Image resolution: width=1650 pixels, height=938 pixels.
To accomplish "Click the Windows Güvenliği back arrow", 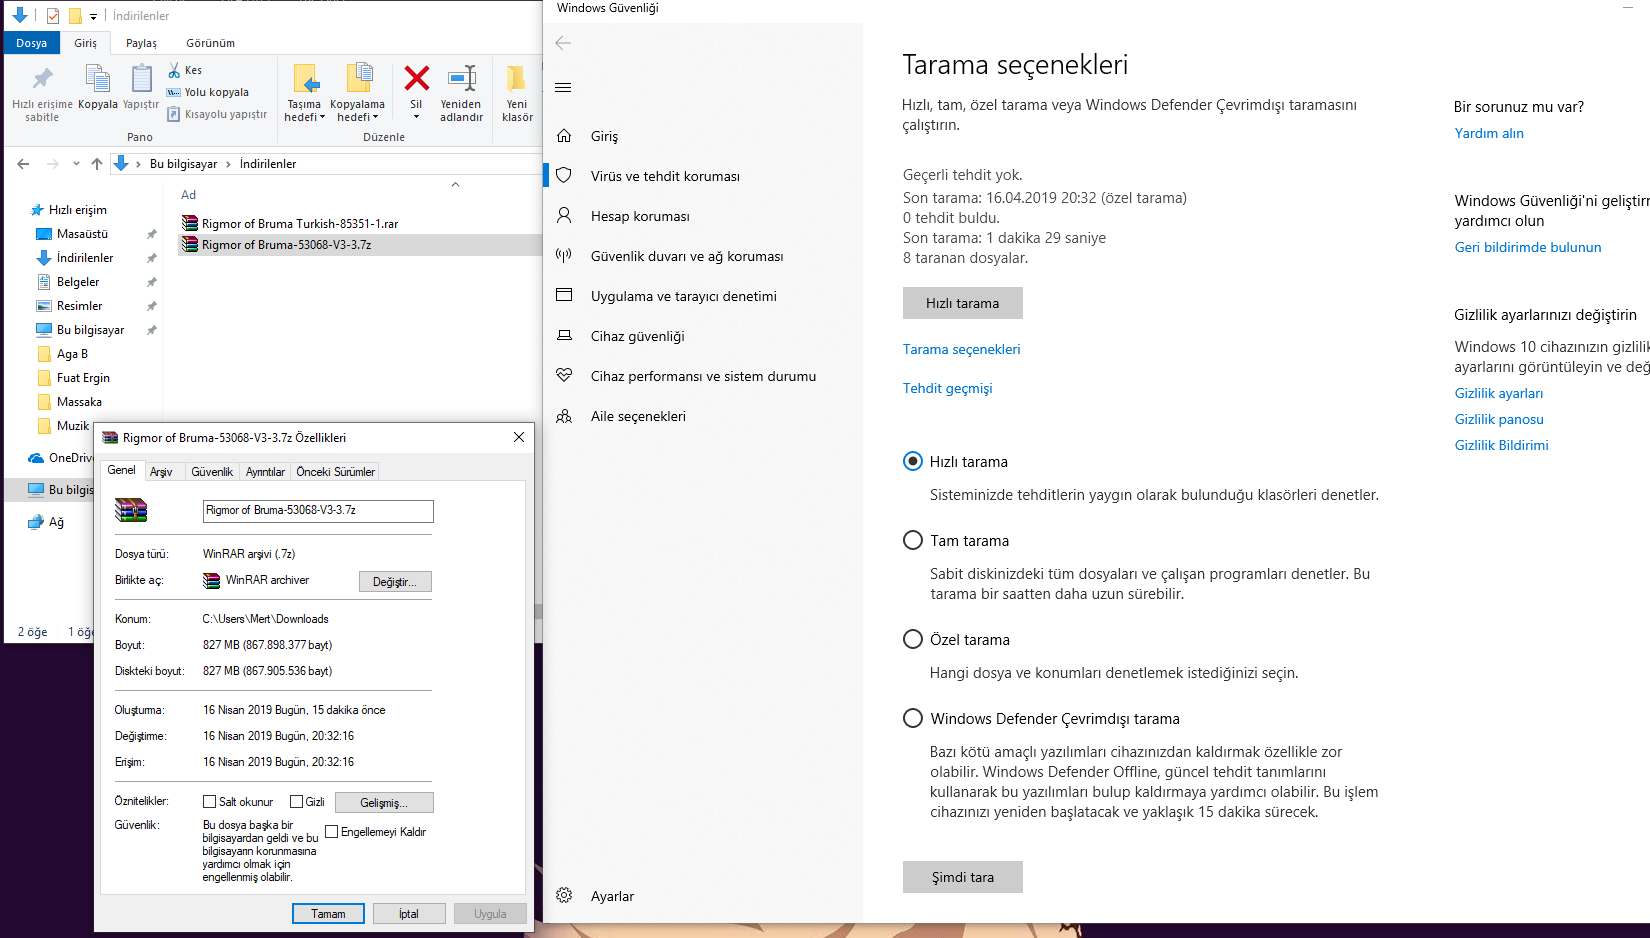I will tap(563, 43).
